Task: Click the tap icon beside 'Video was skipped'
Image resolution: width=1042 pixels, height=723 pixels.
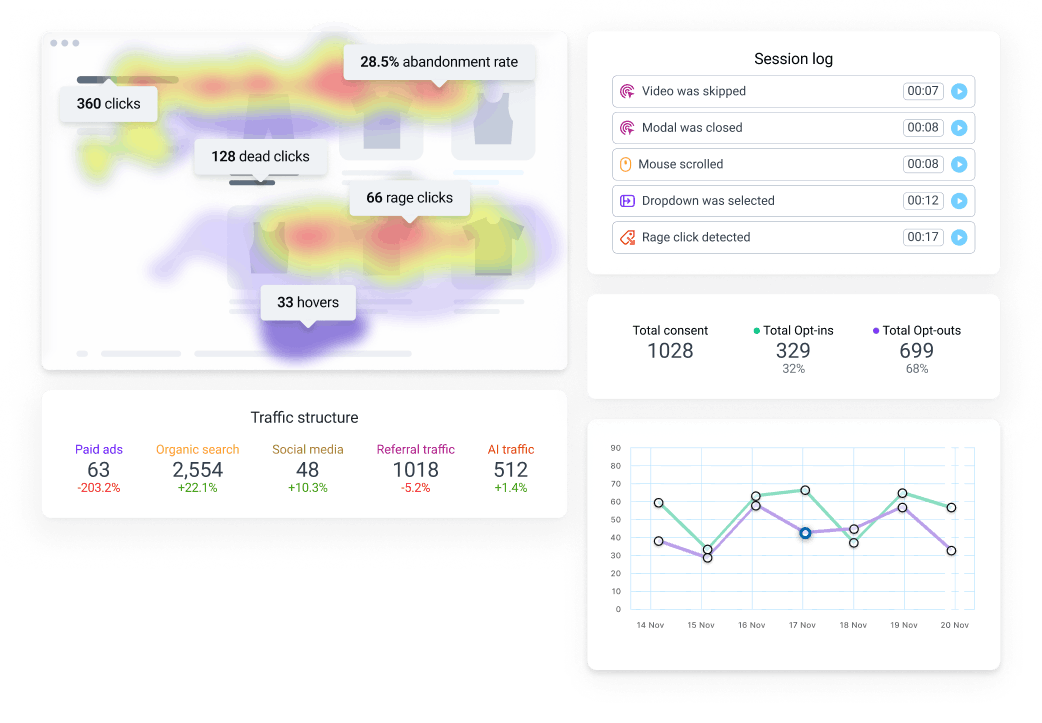Action: tap(627, 91)
